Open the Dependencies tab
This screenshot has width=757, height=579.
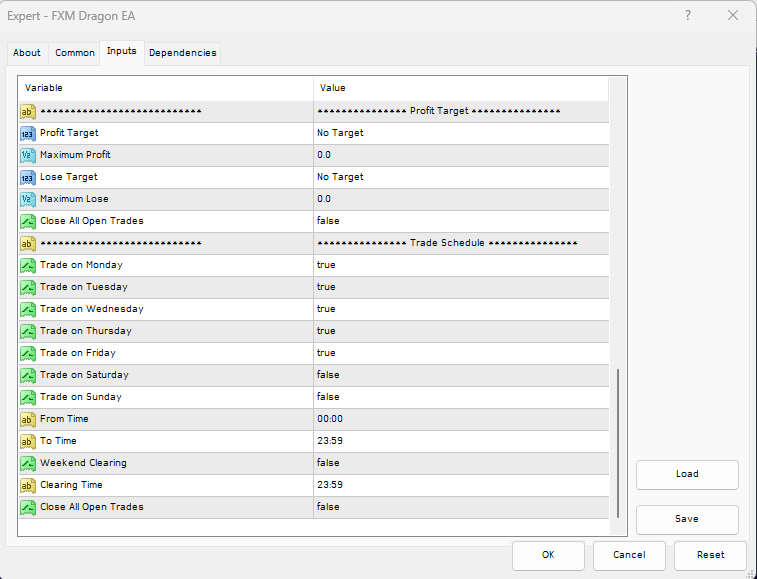182,53
